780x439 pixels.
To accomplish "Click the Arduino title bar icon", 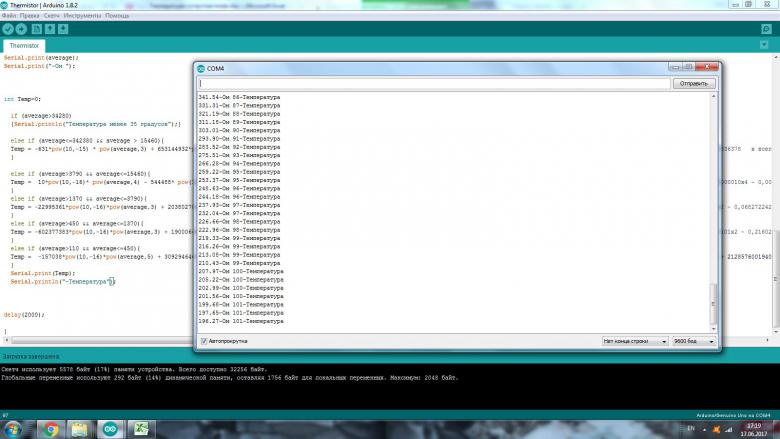I will tap(4, 5).
